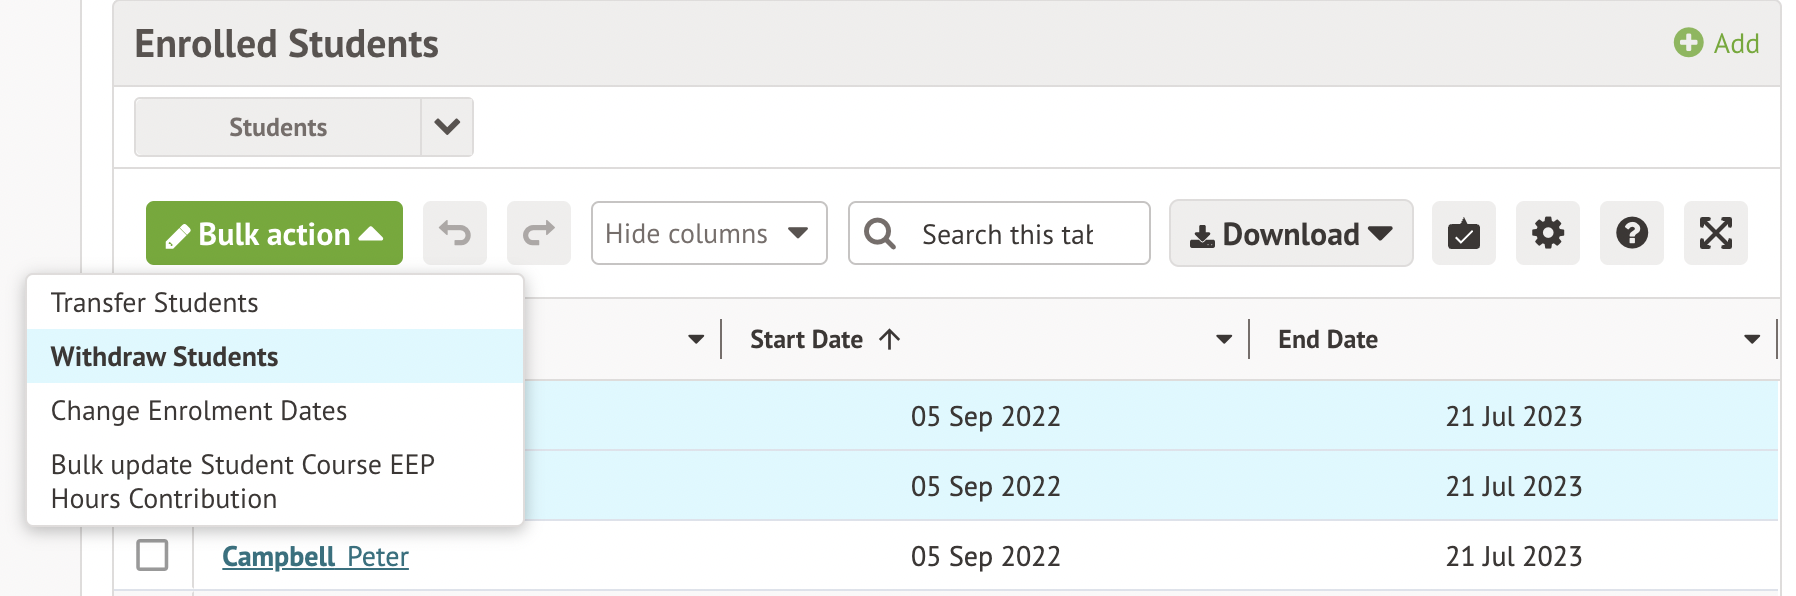Click the calendar checkmark icon

click(1463, 234)
